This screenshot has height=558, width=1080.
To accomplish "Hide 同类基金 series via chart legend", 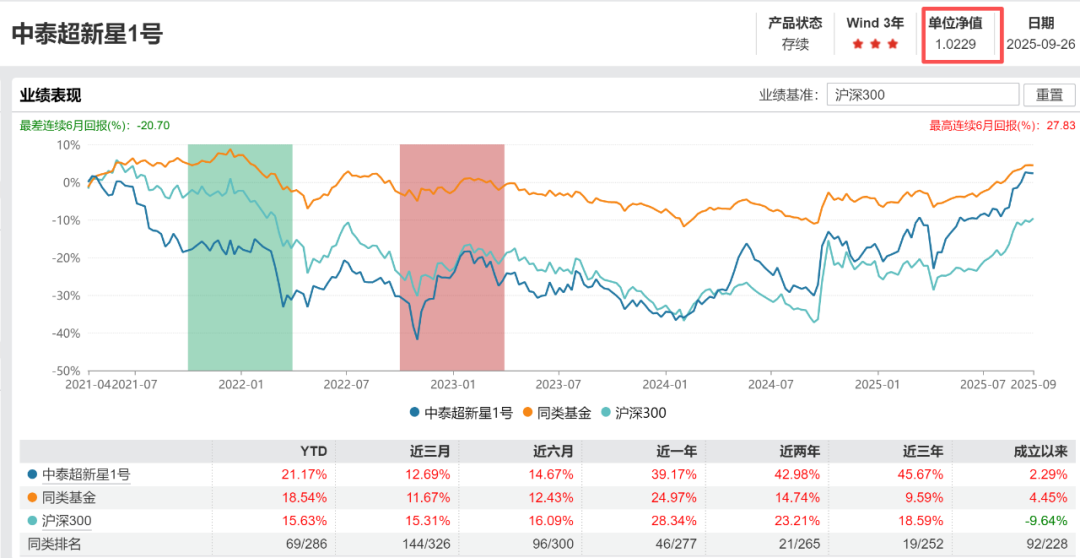I will pos(557,412).
